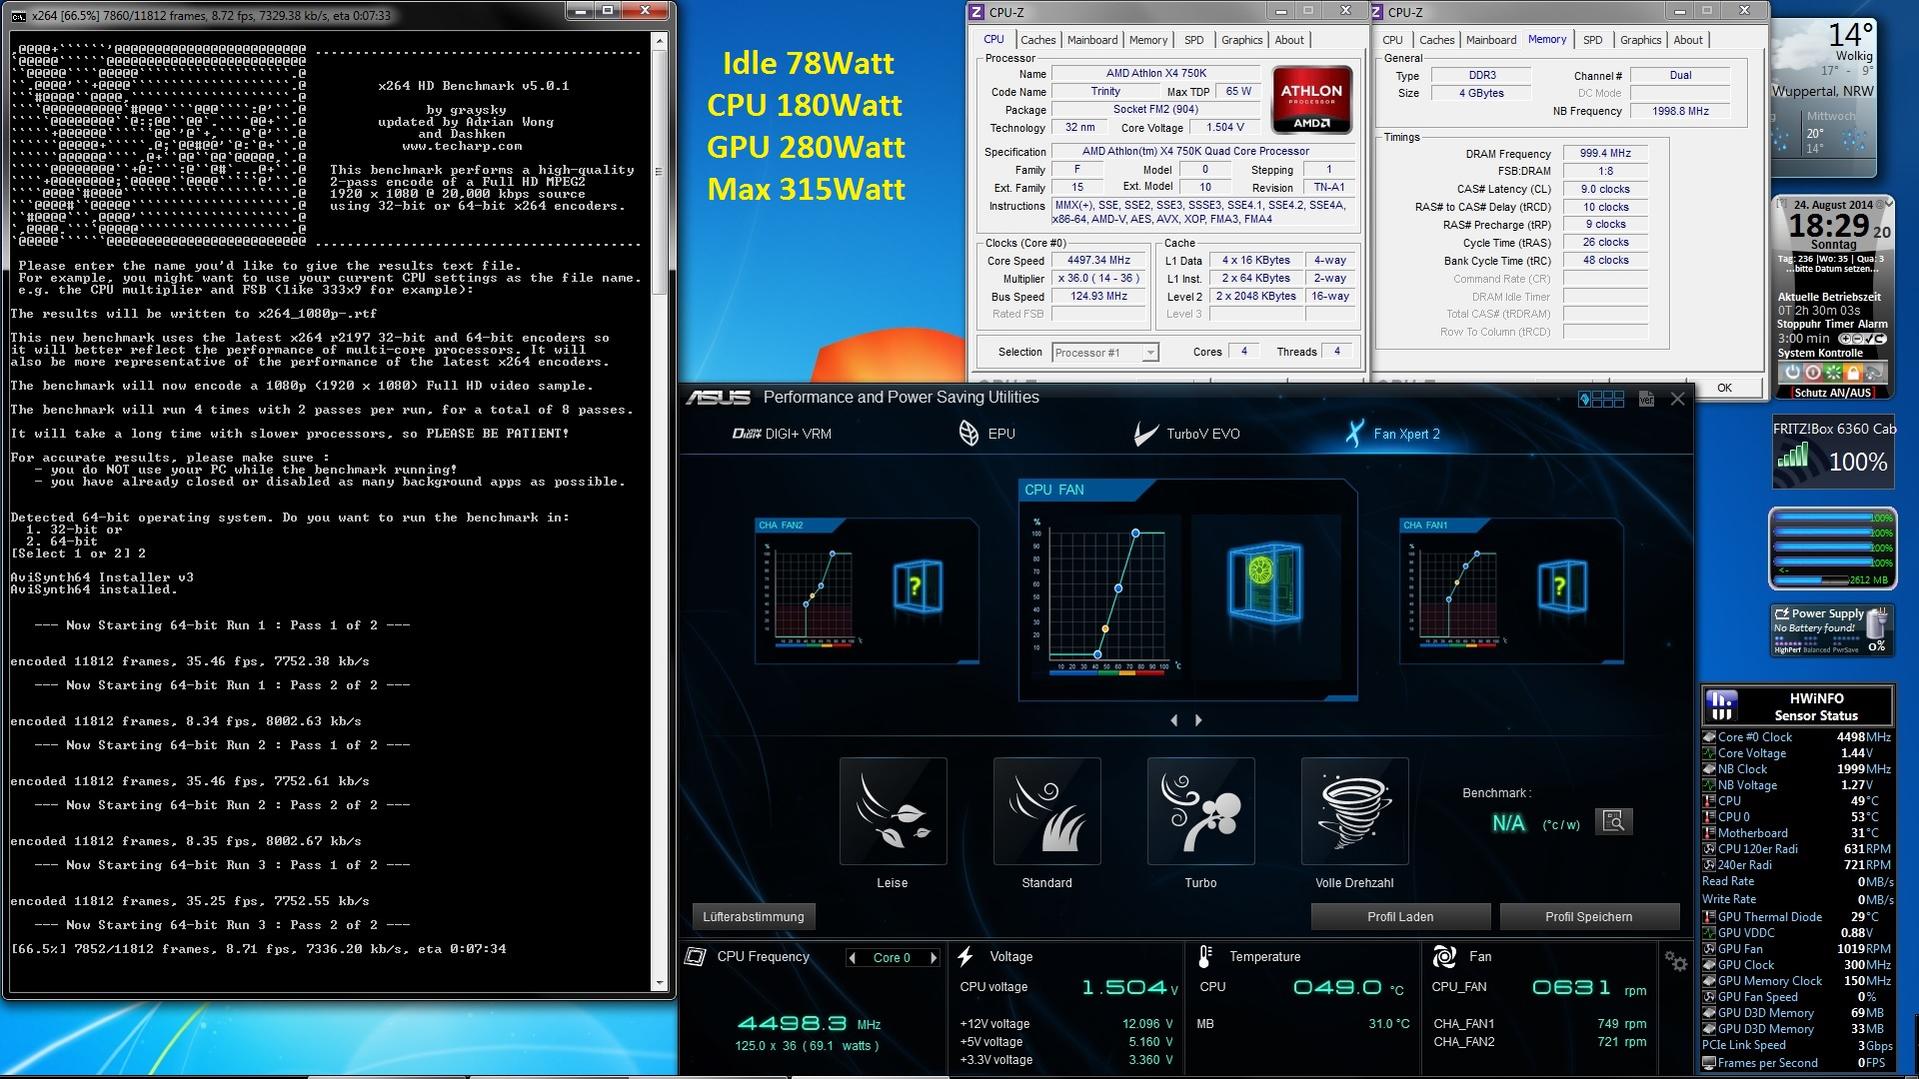The width and height of the screenshot is (1919, 1079).
Task: Switch to previous core in CPU Frequency
Action: [852, 958]
